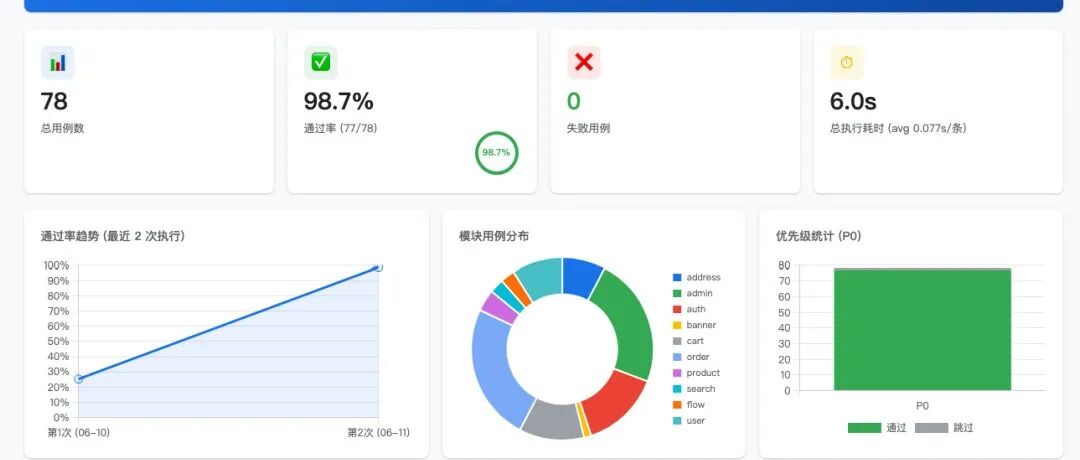Click the 通过率趋势 chart title

(x=113, y=236)
